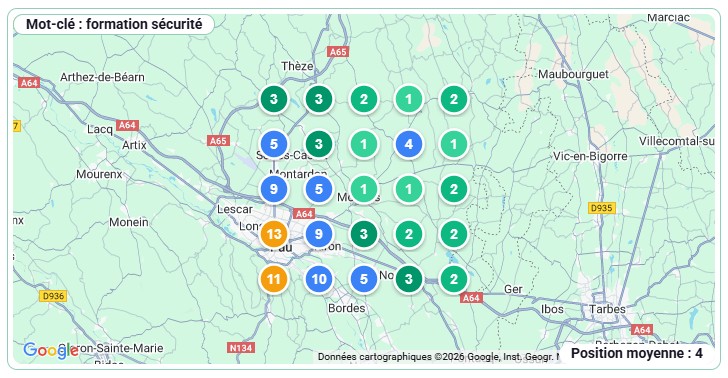Click top-left corner marker 3 of grid
This screenshot has height=378, width=728.
(x=273, y=99)
